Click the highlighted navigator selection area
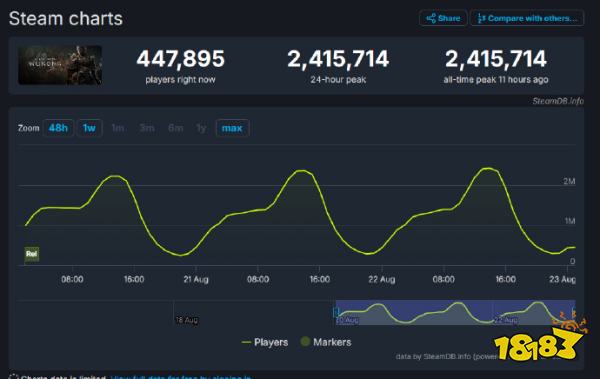This screenshot has width=600, height=379. coord(455,312)
